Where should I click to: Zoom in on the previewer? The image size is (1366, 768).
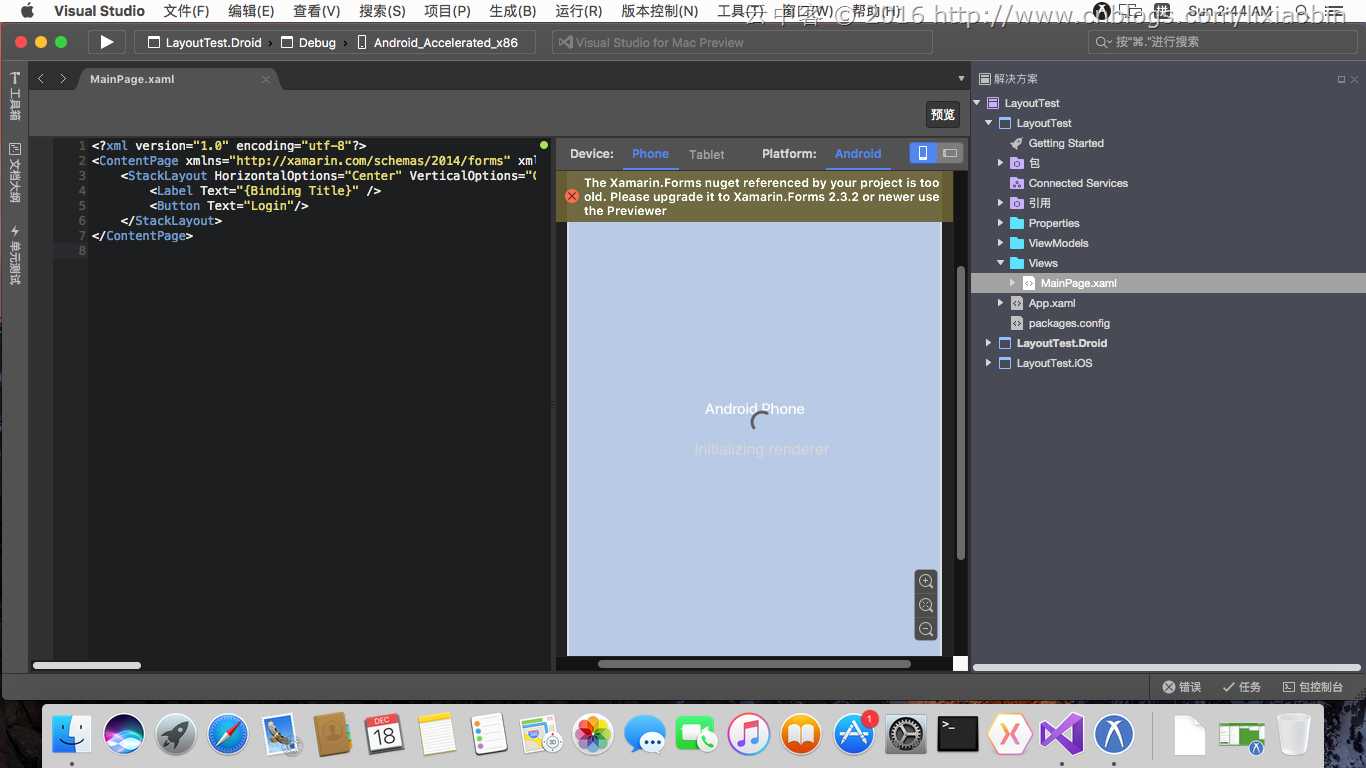(x=926, y=581)
